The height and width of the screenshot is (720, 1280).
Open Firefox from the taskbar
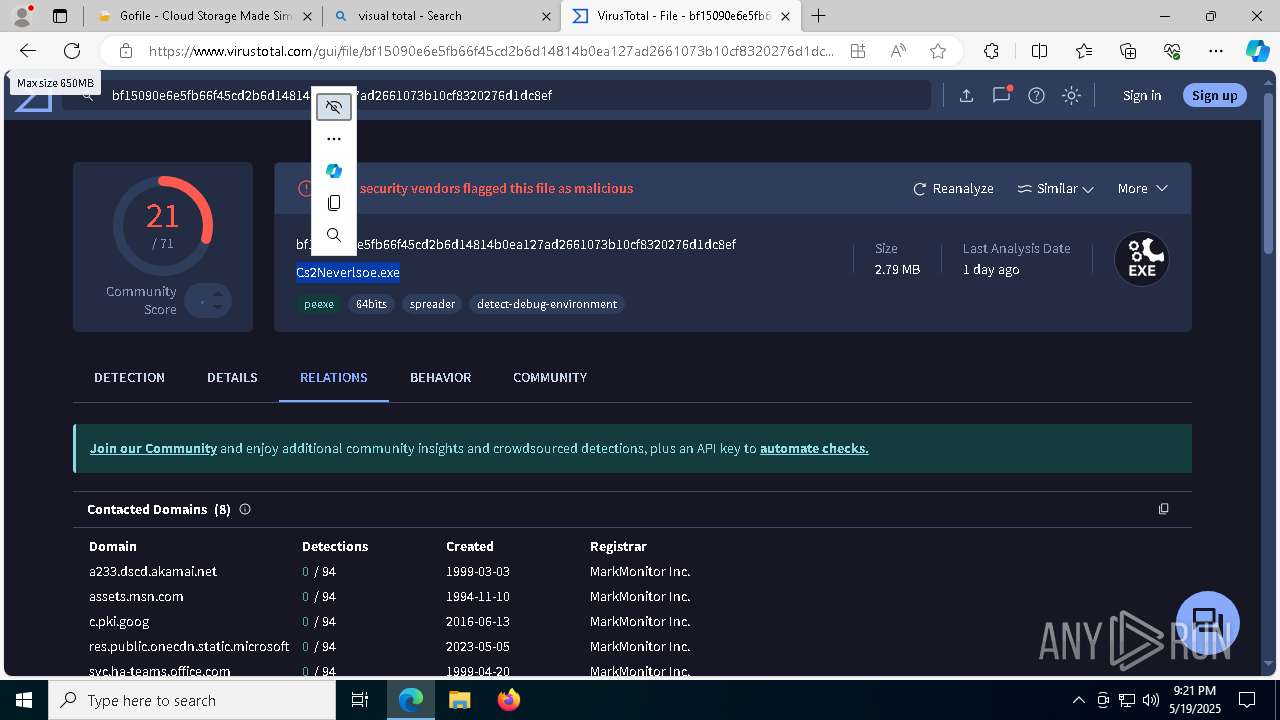509,700
